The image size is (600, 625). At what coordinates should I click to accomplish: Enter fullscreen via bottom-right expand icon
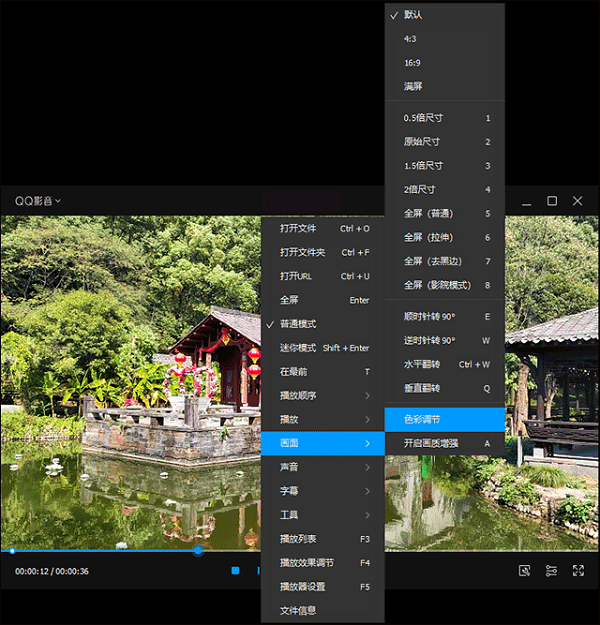578,571
